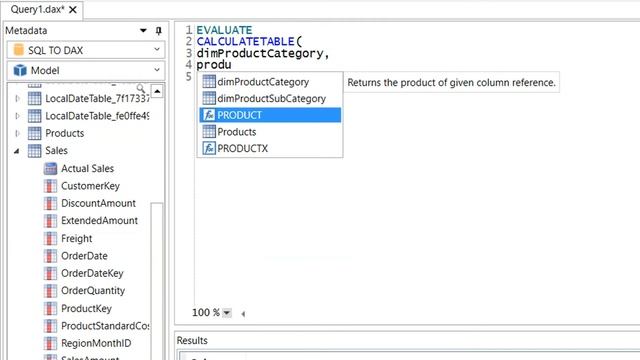Select the ExtendedAmount column icon
640x360 pixels.
coord(50,221)
